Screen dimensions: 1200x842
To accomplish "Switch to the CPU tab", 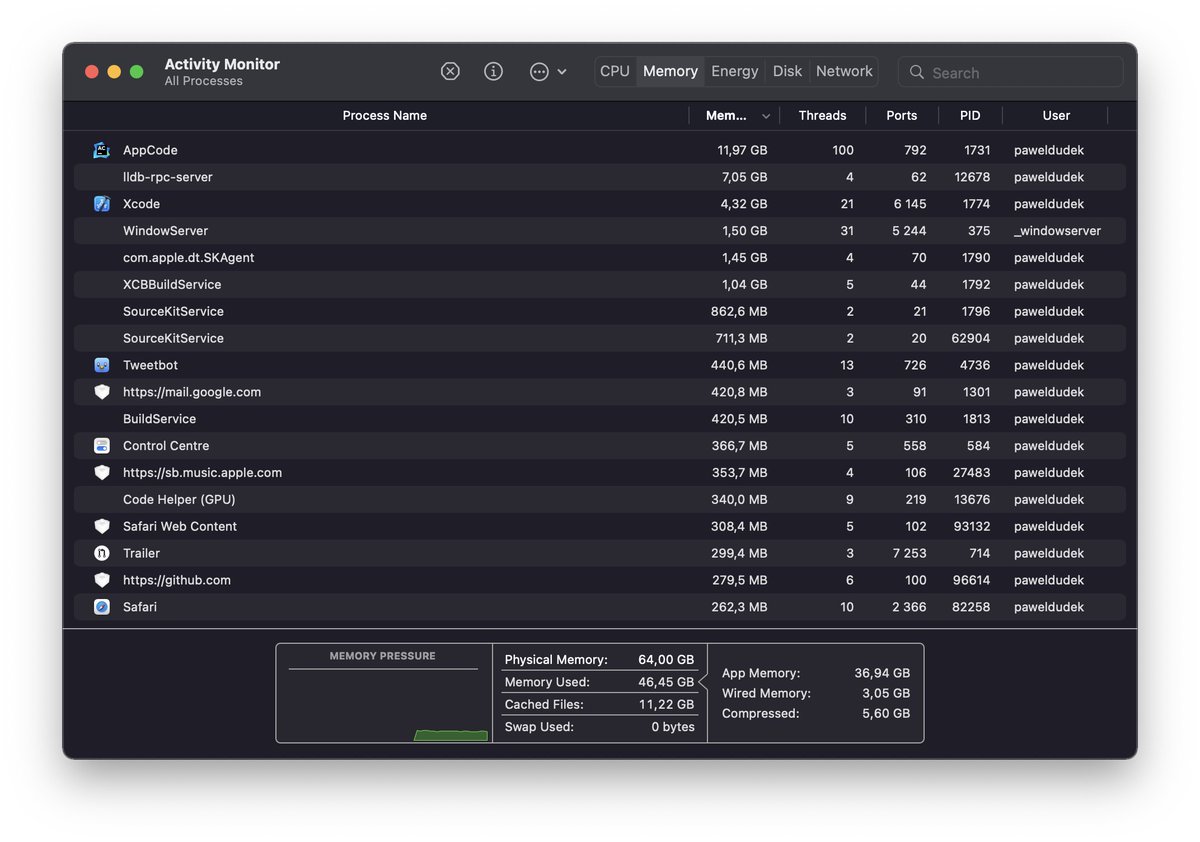I will click(x=615, y=71).
